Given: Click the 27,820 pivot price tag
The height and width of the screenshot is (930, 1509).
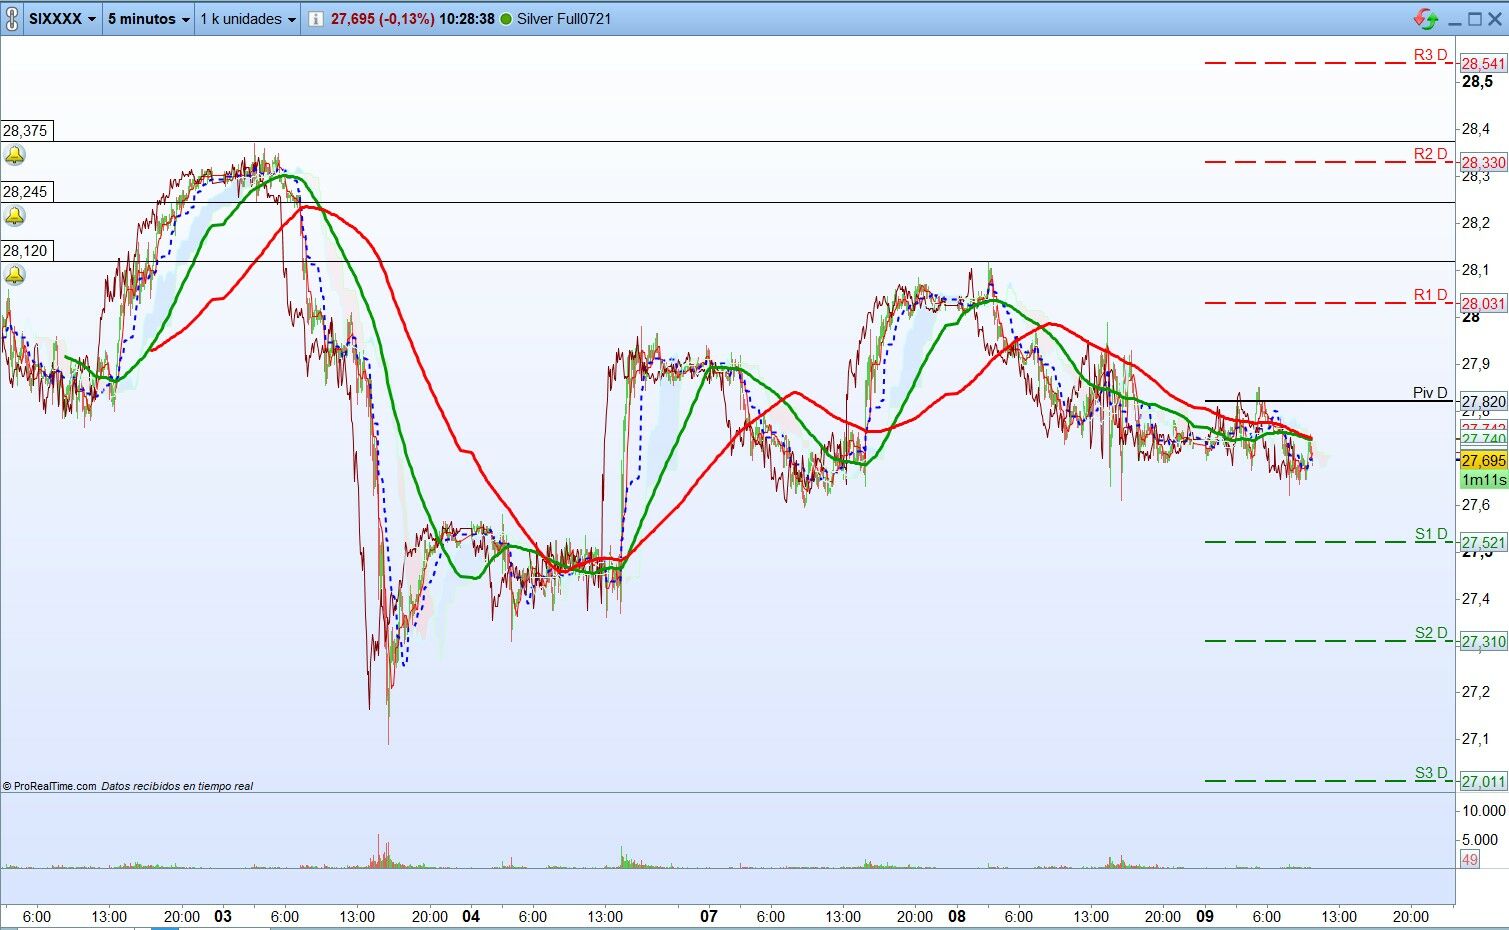Looking at the screenshot, I should coord(1483,402).
